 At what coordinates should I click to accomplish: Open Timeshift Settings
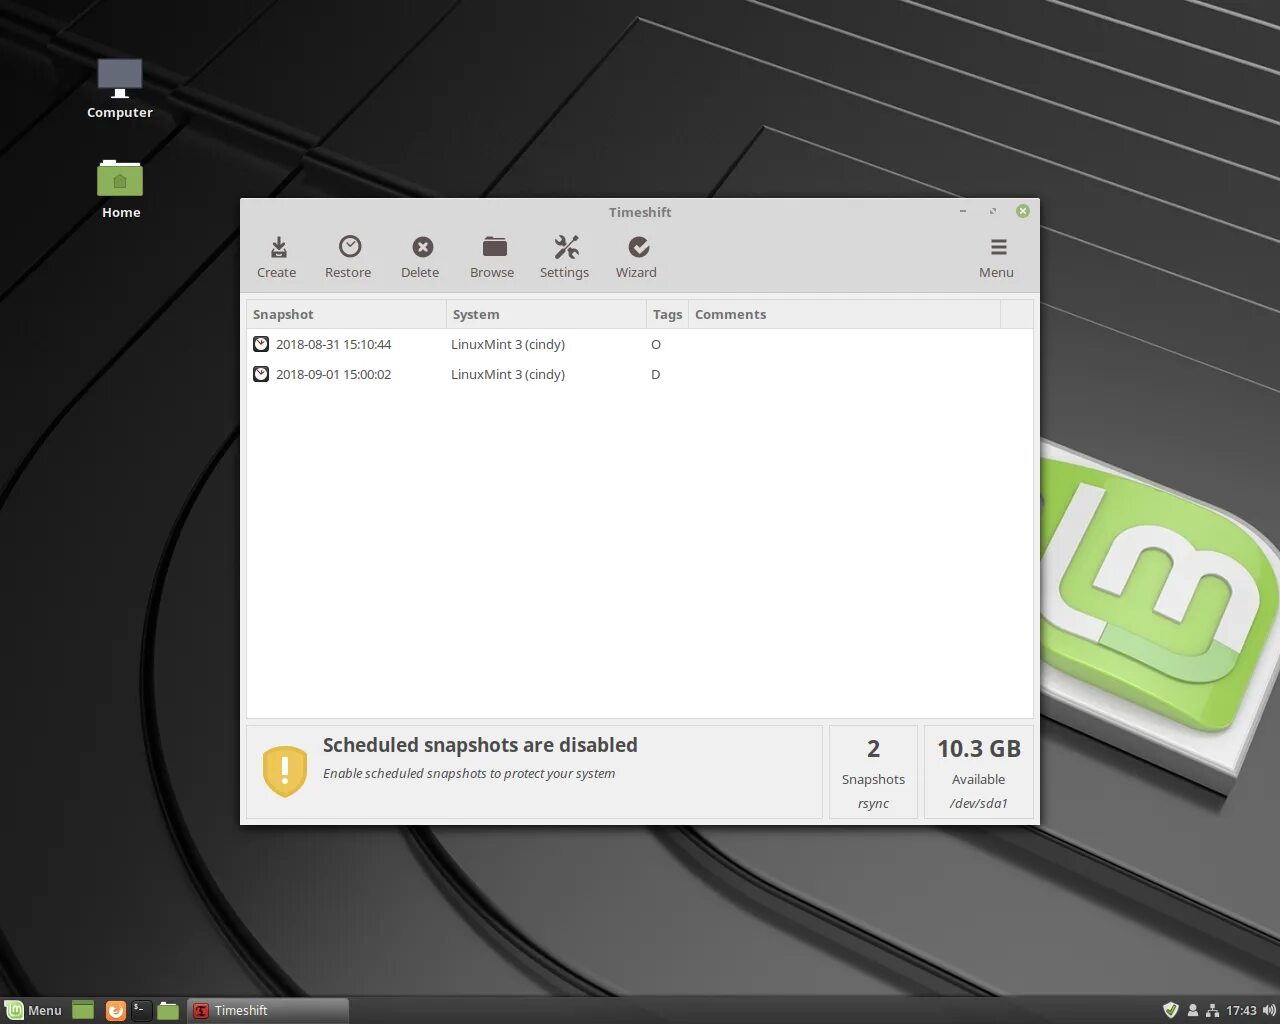tap(565, 257)
